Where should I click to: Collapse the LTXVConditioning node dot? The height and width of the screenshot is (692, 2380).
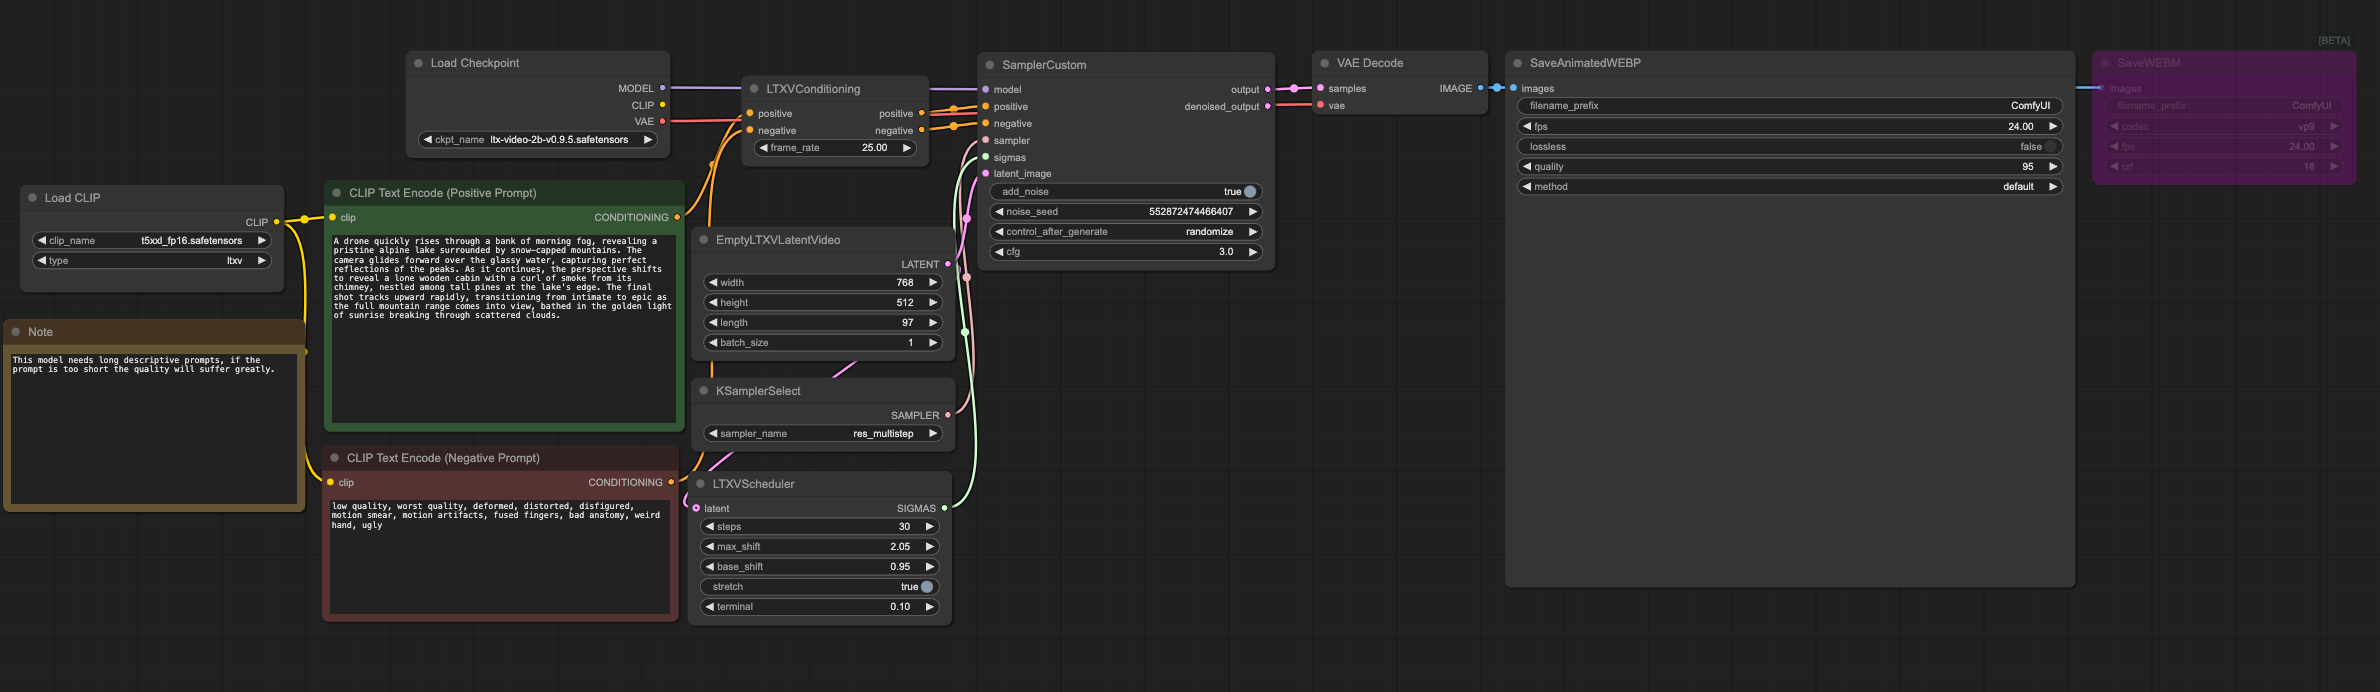point(754,89)
